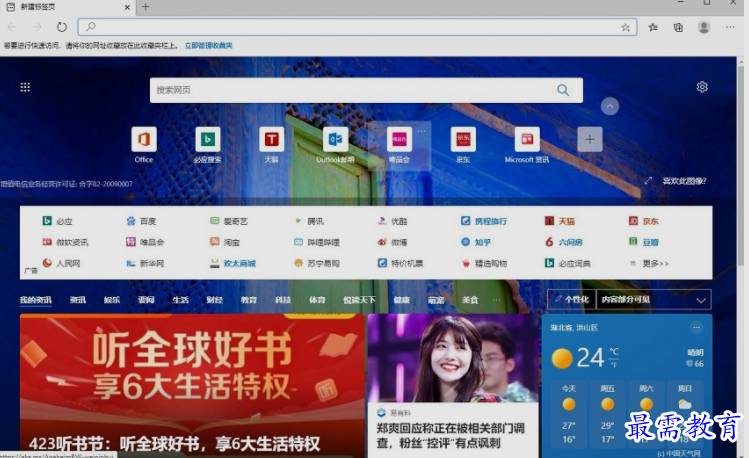Open the 哔哩哔哩 site link
749x458 pixels.
click(x=317, y=242)
